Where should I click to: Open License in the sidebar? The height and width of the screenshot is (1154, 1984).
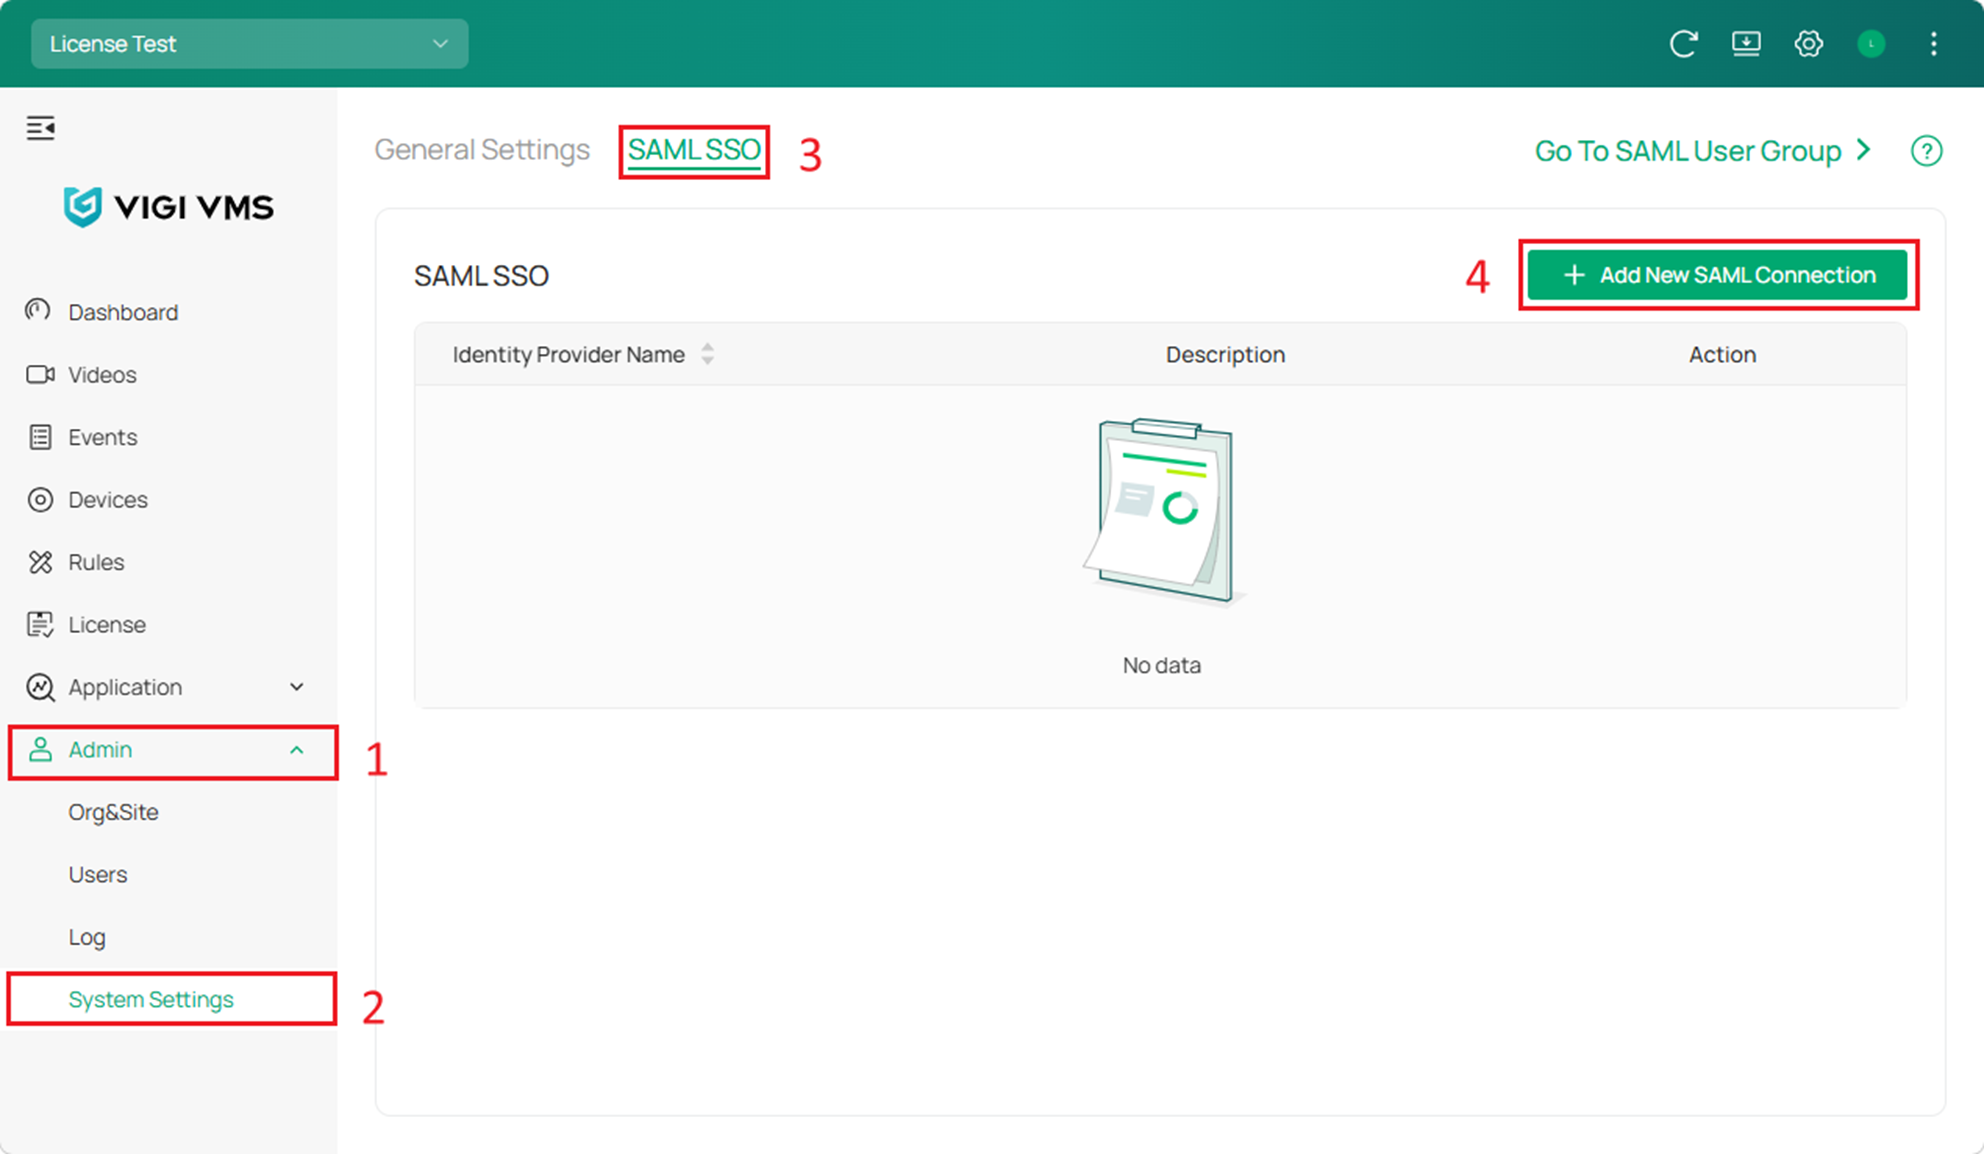click(107, 624)
